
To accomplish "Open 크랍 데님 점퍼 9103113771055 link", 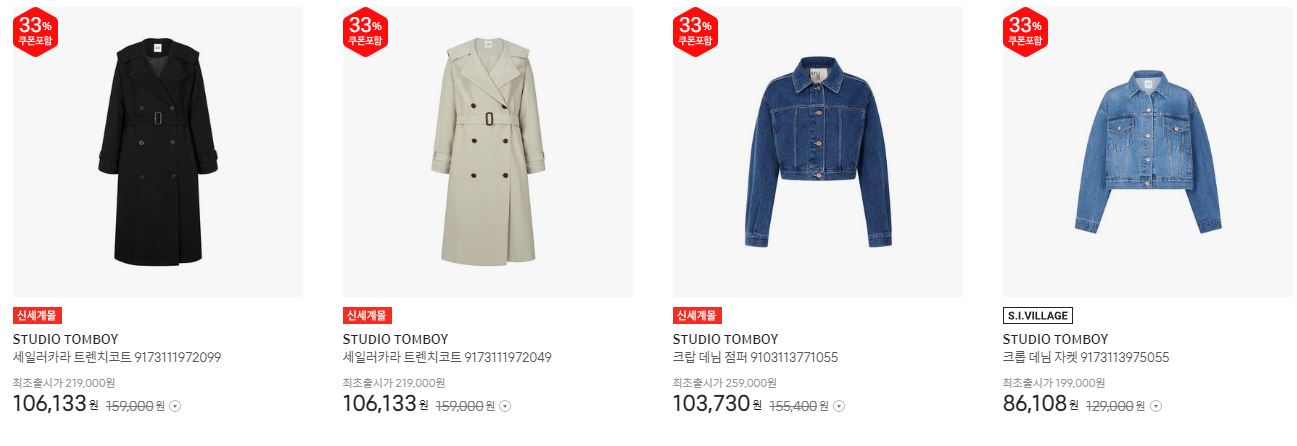I will [x=755, y=357].
